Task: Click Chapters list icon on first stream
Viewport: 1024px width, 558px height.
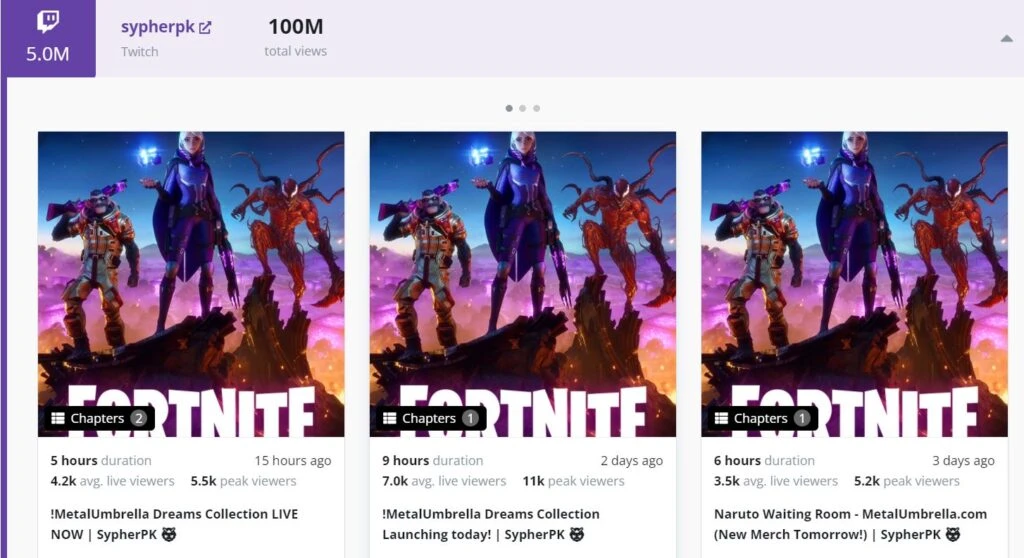Action: click(x=58, y=418)
